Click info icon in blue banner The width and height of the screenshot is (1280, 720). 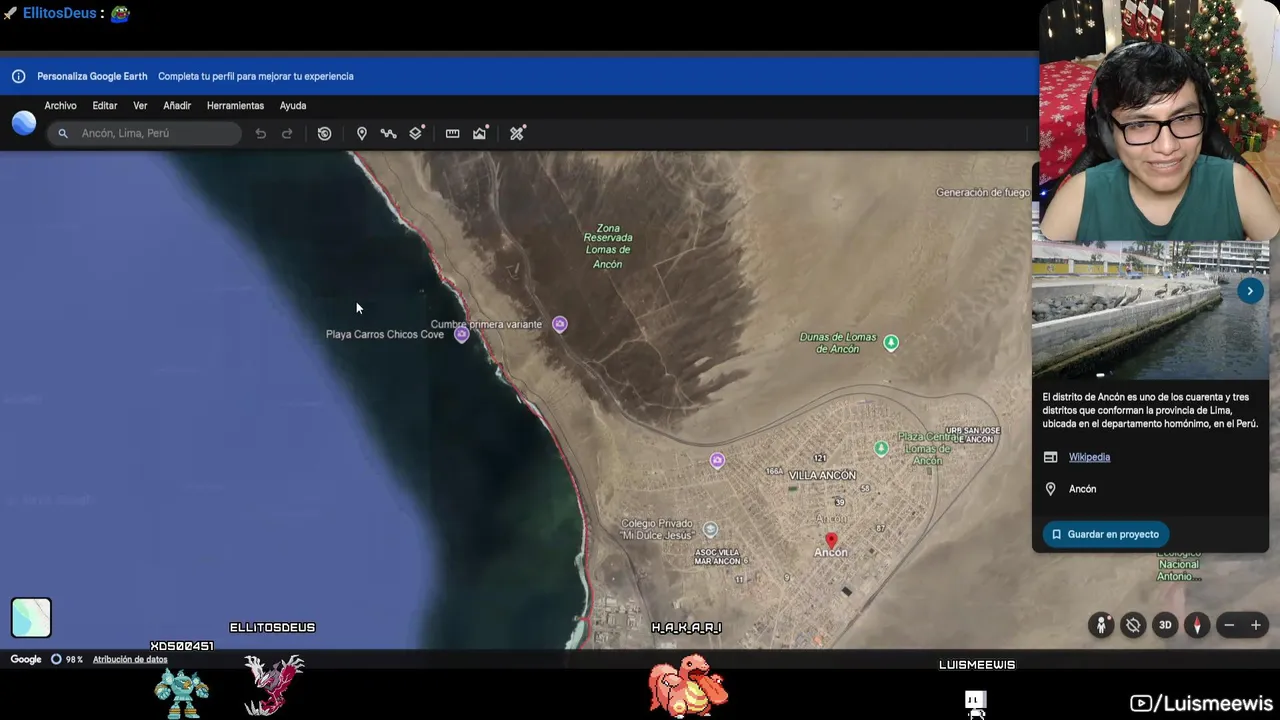point(18,76)
